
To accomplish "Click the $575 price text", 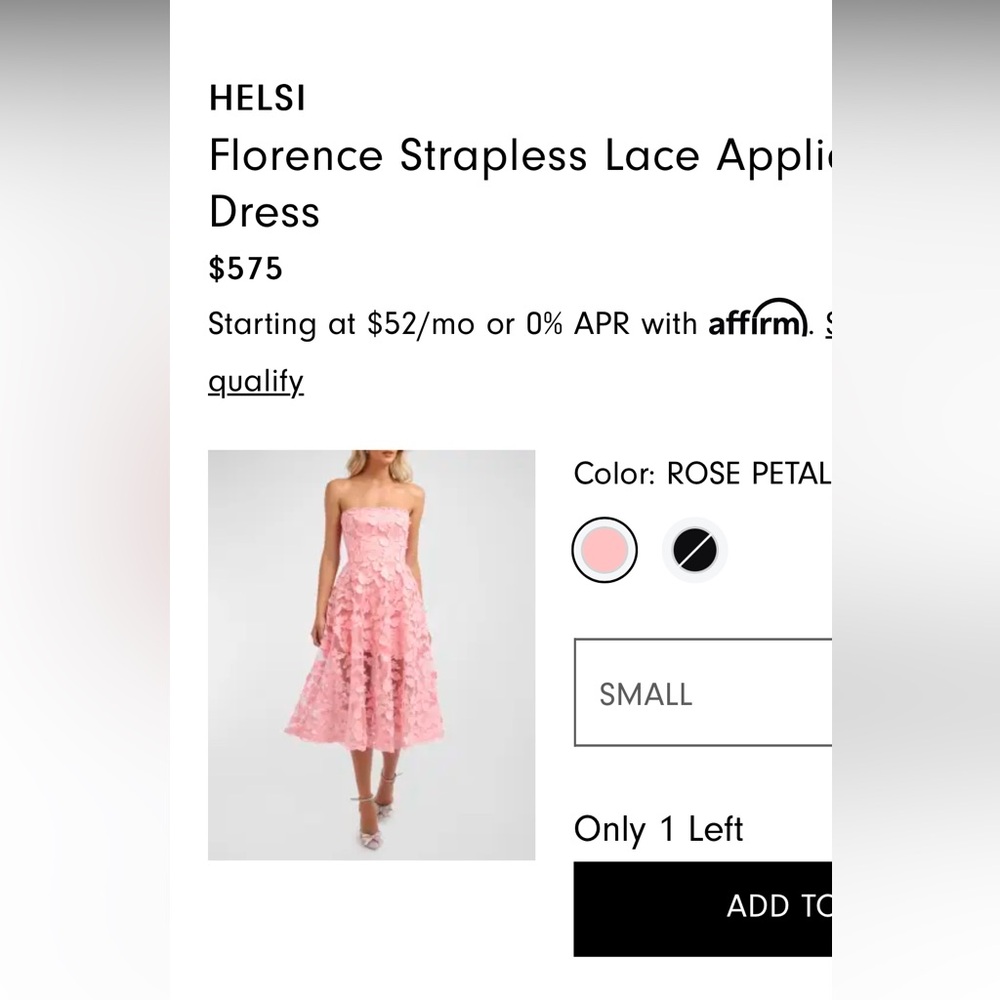I will coord(244,268).
